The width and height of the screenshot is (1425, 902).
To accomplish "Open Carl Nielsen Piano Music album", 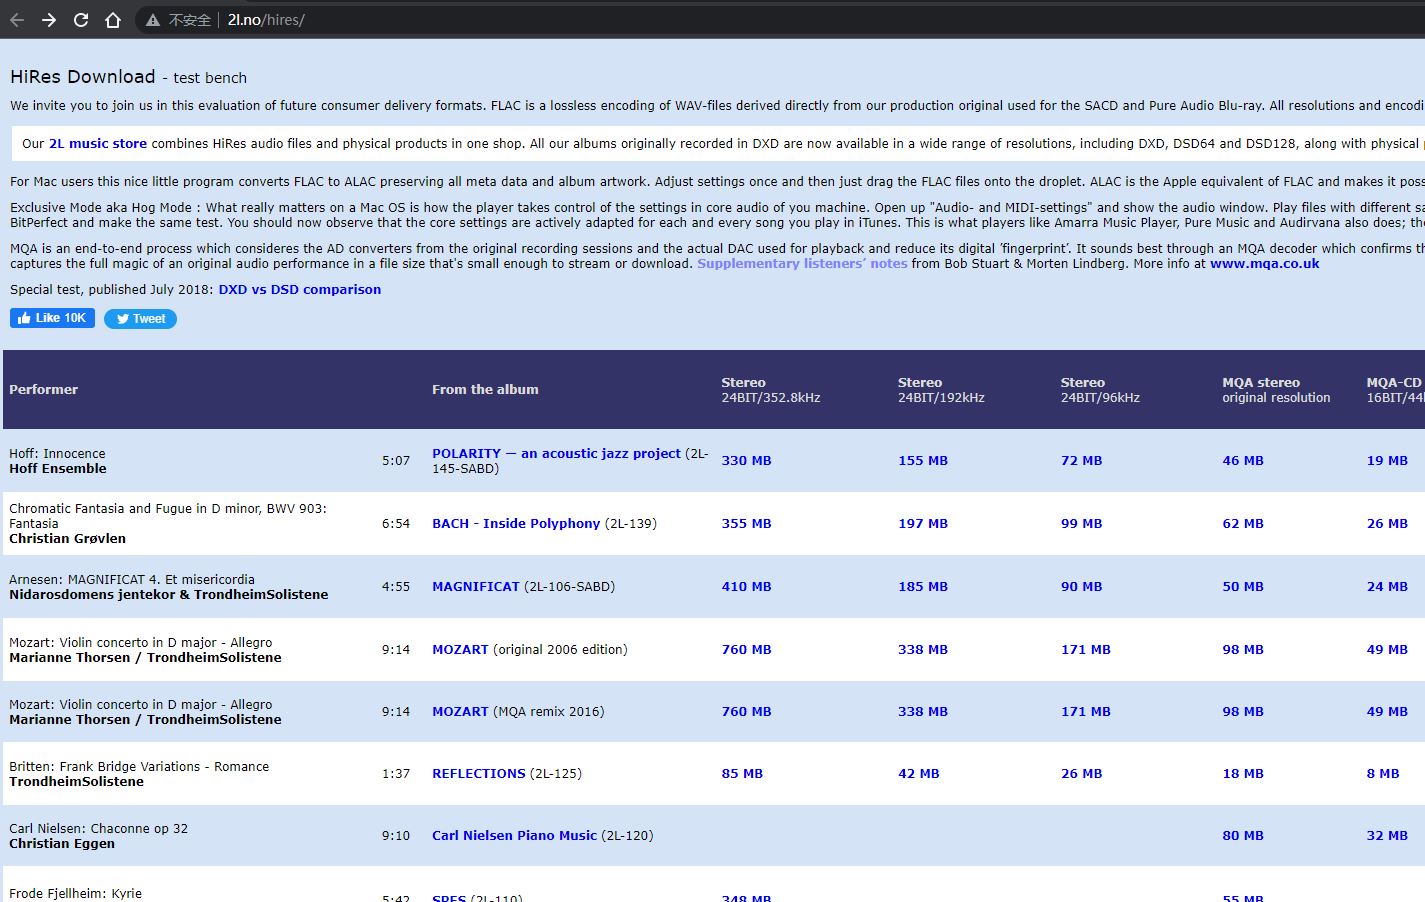I will pyautogui.click(x=514, y=836).
